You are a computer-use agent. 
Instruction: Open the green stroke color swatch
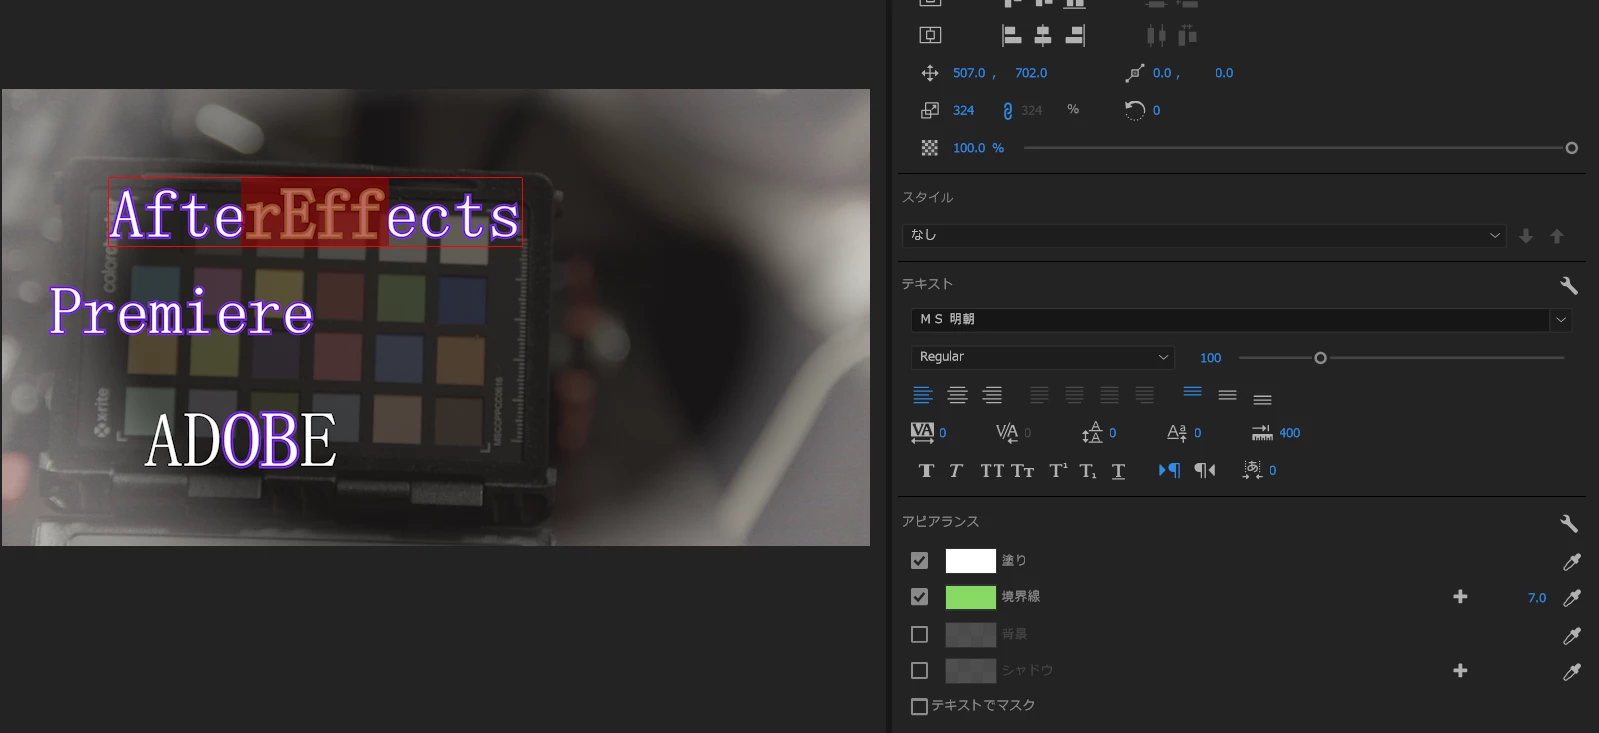point(971,597)
